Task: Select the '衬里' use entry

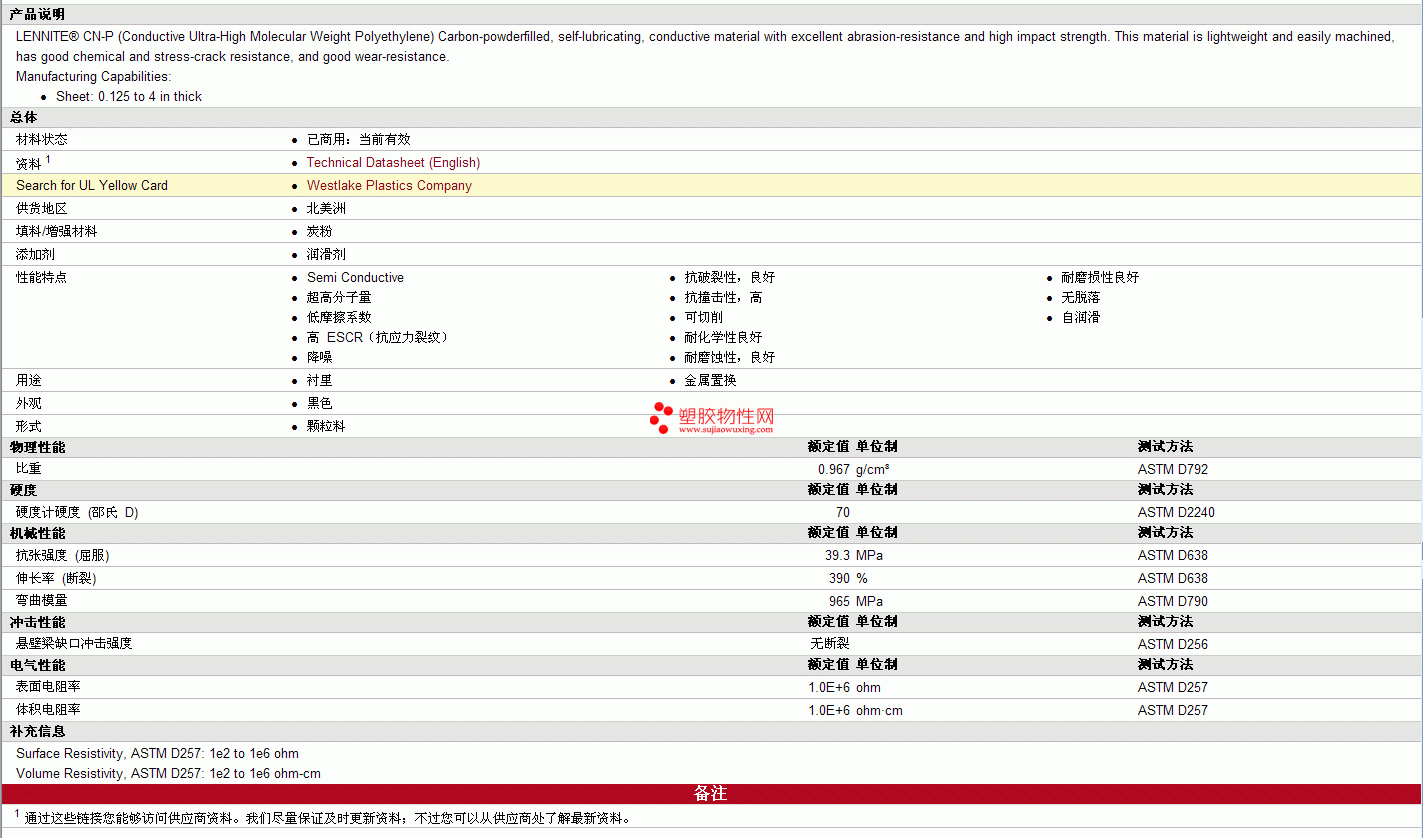Action: (320, 380)
